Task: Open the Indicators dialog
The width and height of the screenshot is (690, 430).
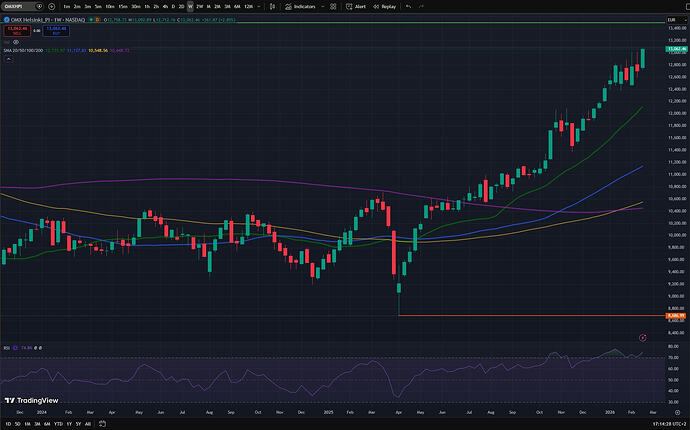Action: [301, 7]
